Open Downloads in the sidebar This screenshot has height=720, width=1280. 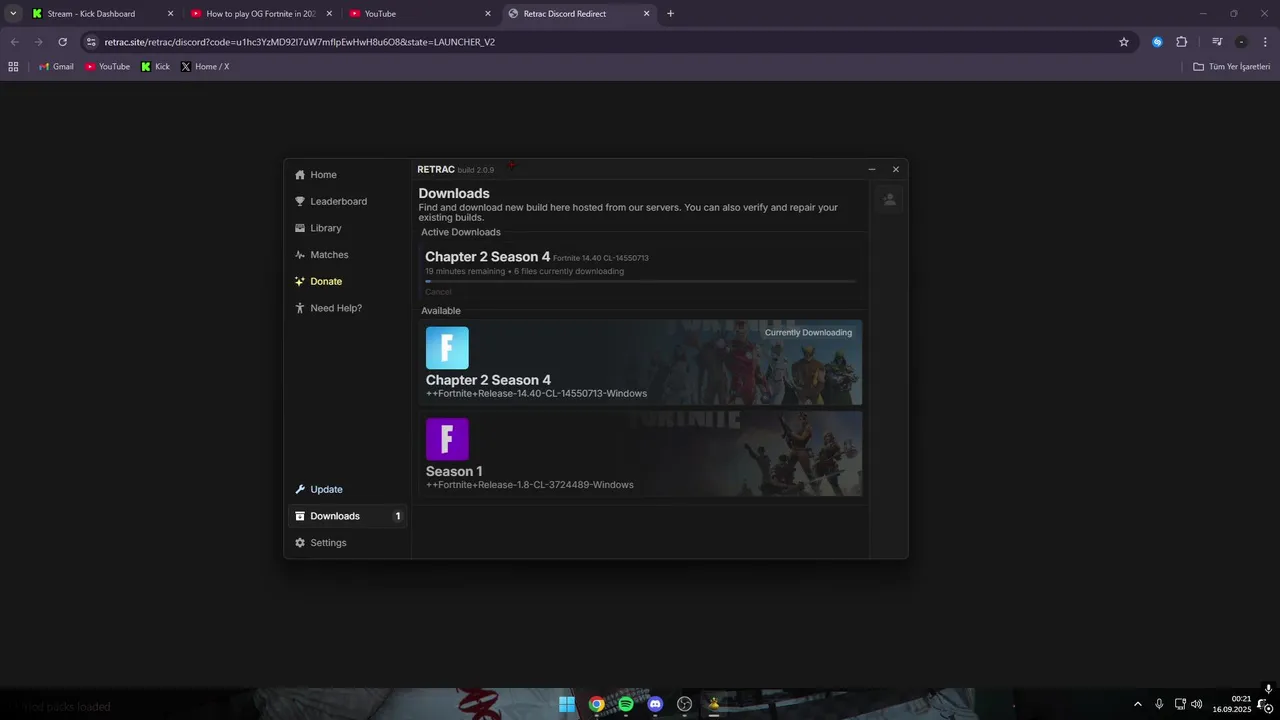click(347, 516)
